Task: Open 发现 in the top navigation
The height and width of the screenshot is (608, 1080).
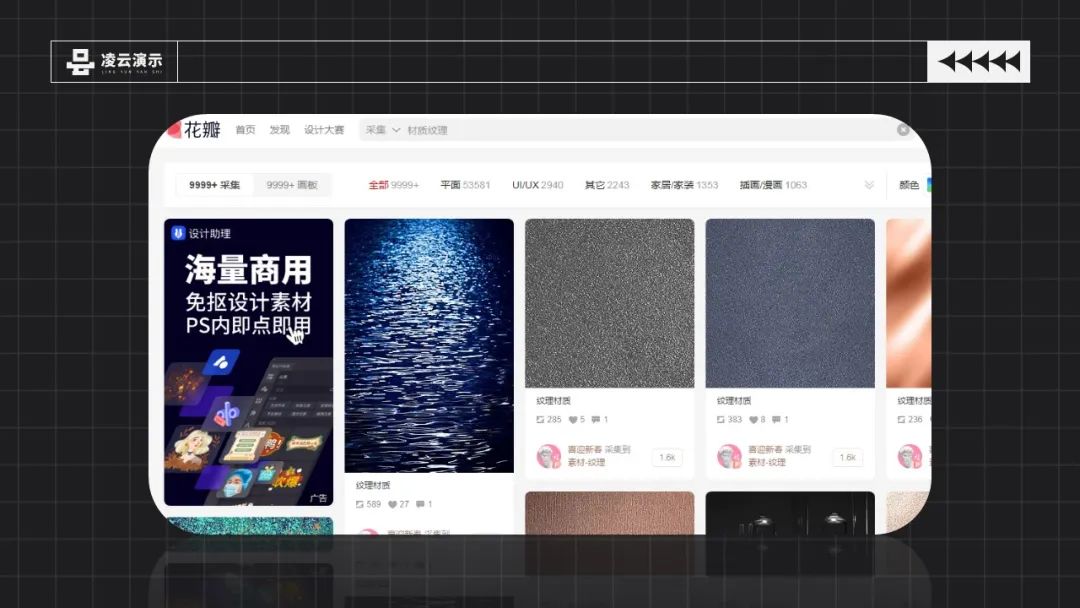Action: 280,130
